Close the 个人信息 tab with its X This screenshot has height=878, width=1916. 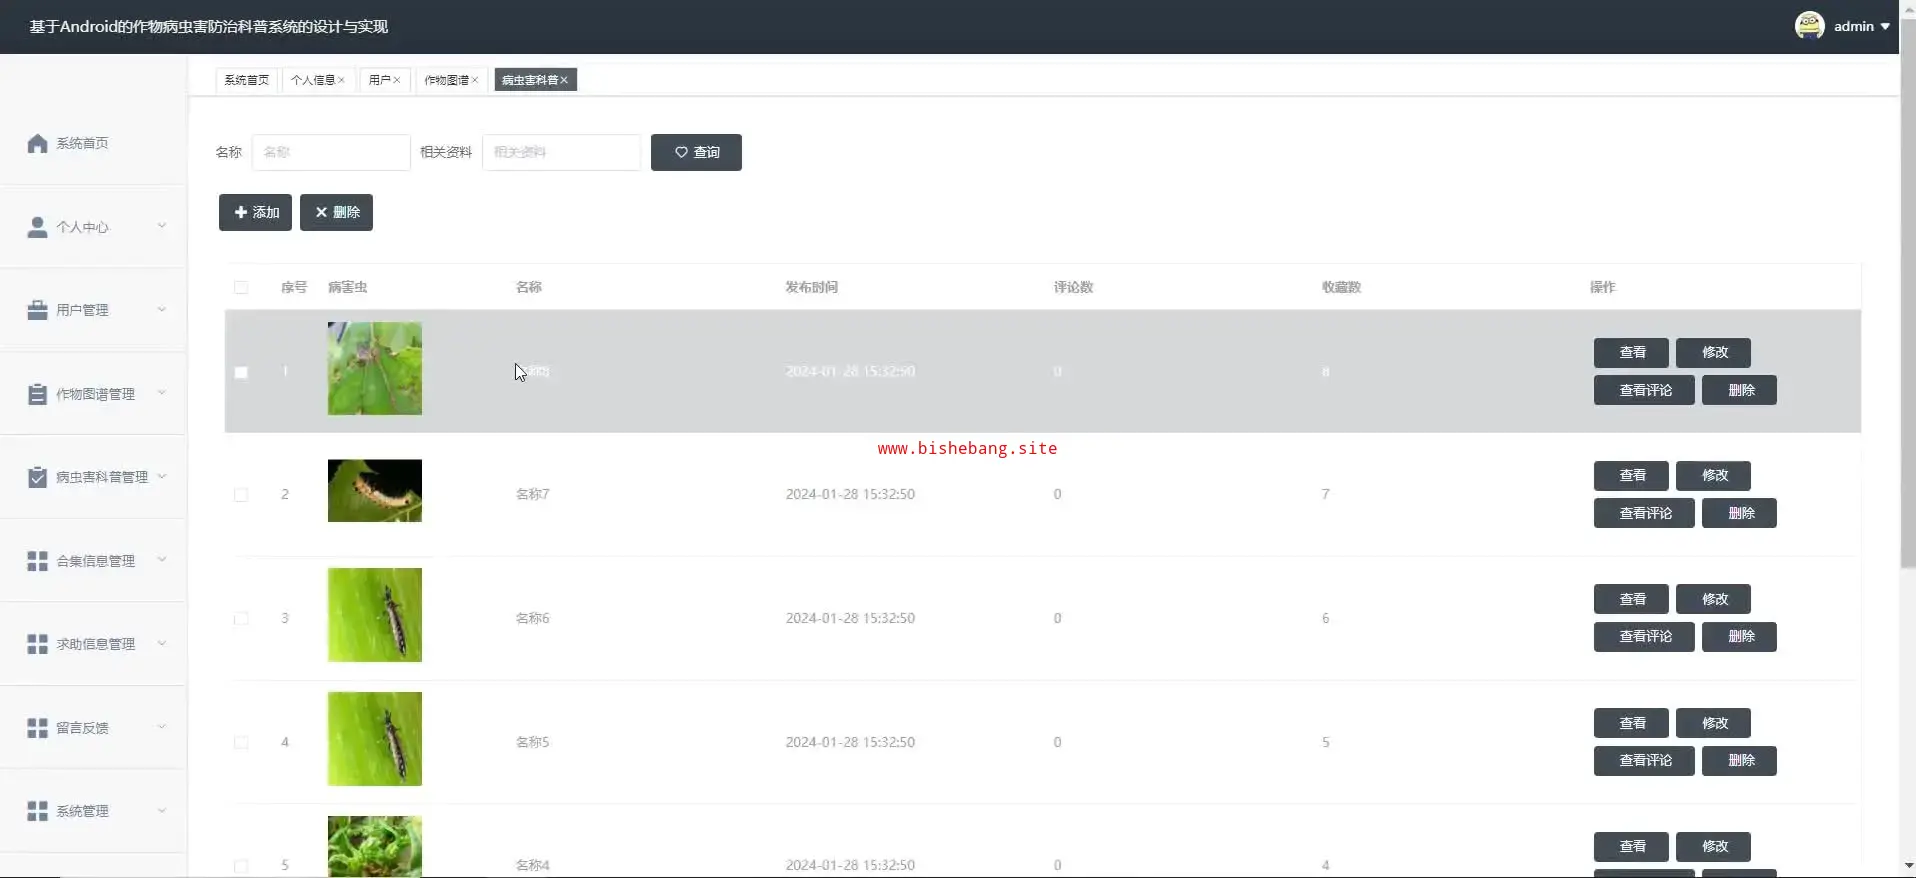(x=341, y=80)
